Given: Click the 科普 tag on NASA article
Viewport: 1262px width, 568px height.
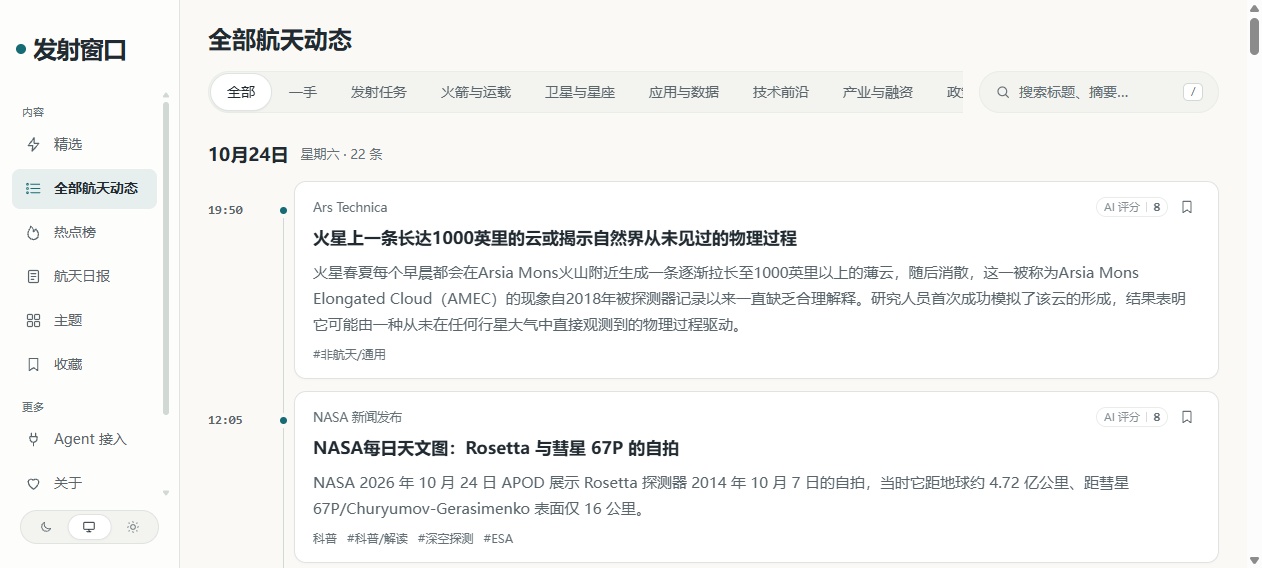Looking at the screenshot, I should pyautogui.click(x=325, y=538).
